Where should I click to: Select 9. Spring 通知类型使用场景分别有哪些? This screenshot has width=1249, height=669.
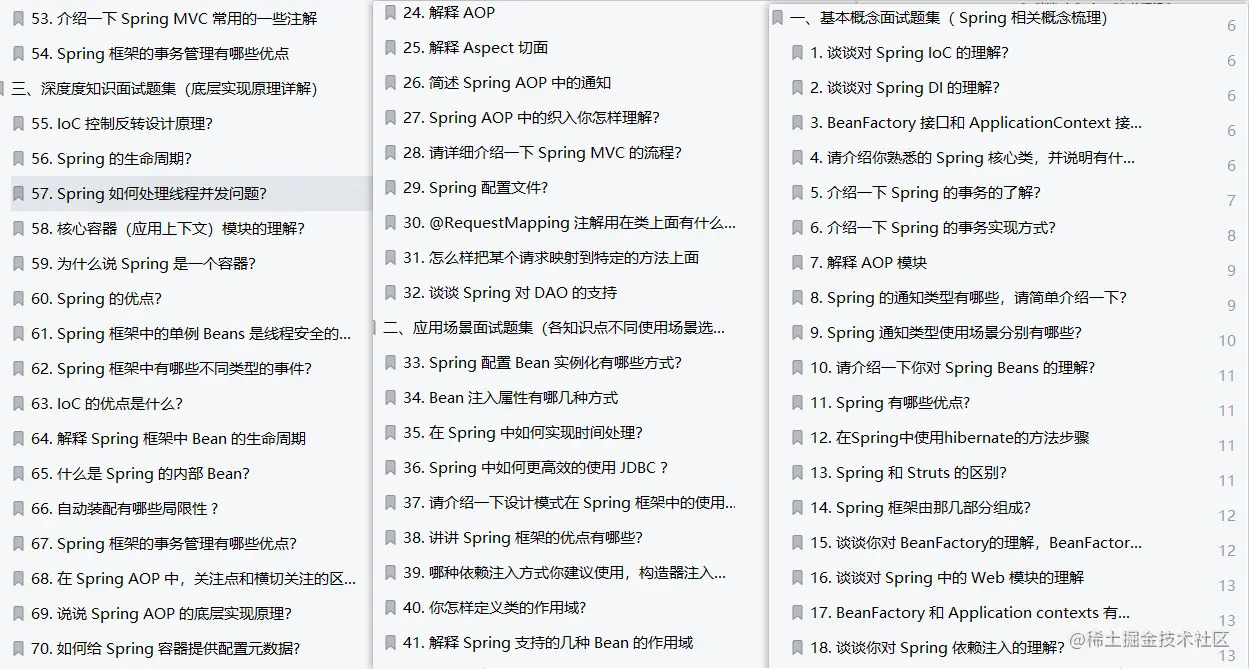(946, 333)
